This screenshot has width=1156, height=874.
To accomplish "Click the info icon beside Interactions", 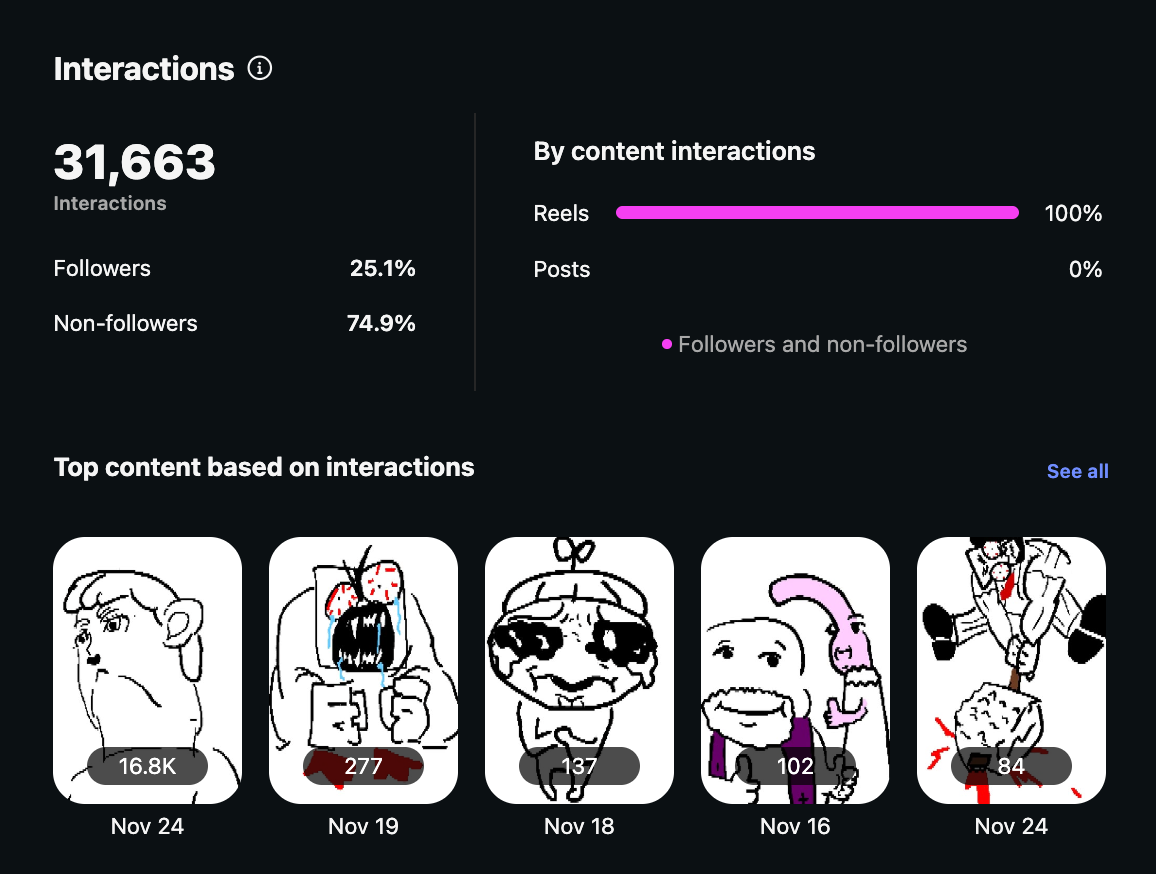I will (x=260, y=69).
